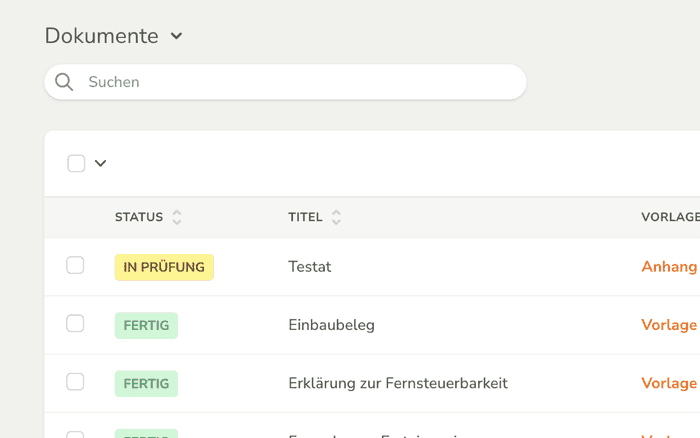Viewport: 700px width, 438px height.
Task: Click the FERTIG badge in the Einbaubeleg row
Action: (x=146, y=325)
